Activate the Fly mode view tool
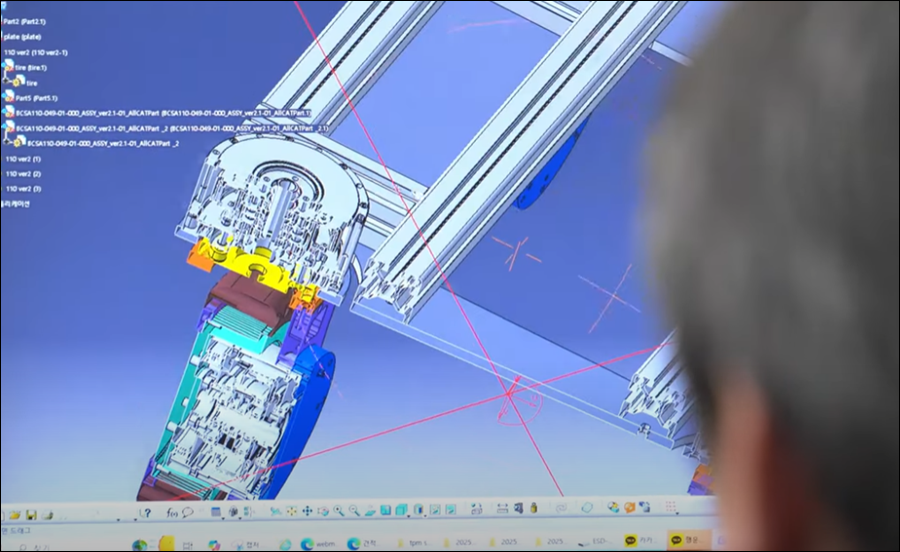The height and width of the screenshot is (552, 900). coord(276,511)
